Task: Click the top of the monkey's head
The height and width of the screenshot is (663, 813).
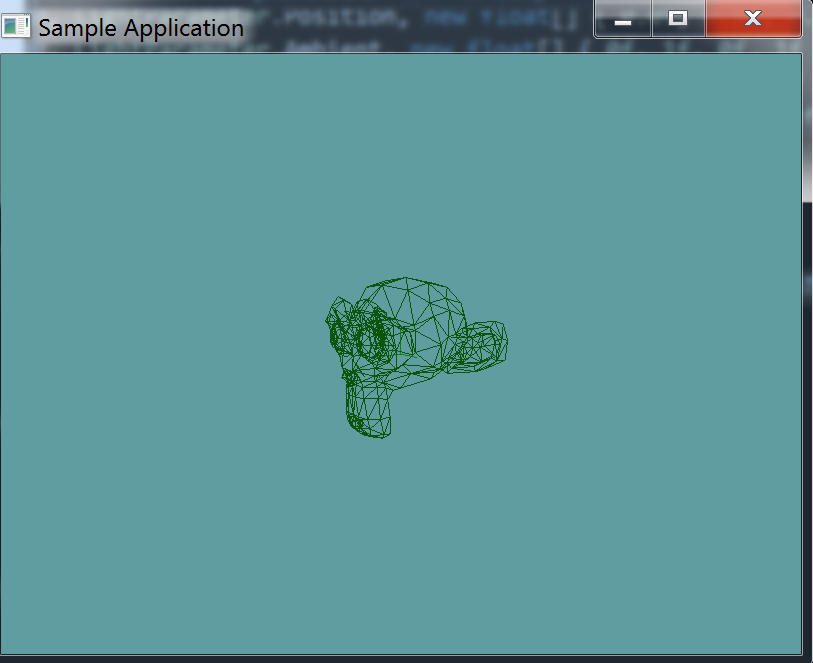Action: [x=408, y=283]
